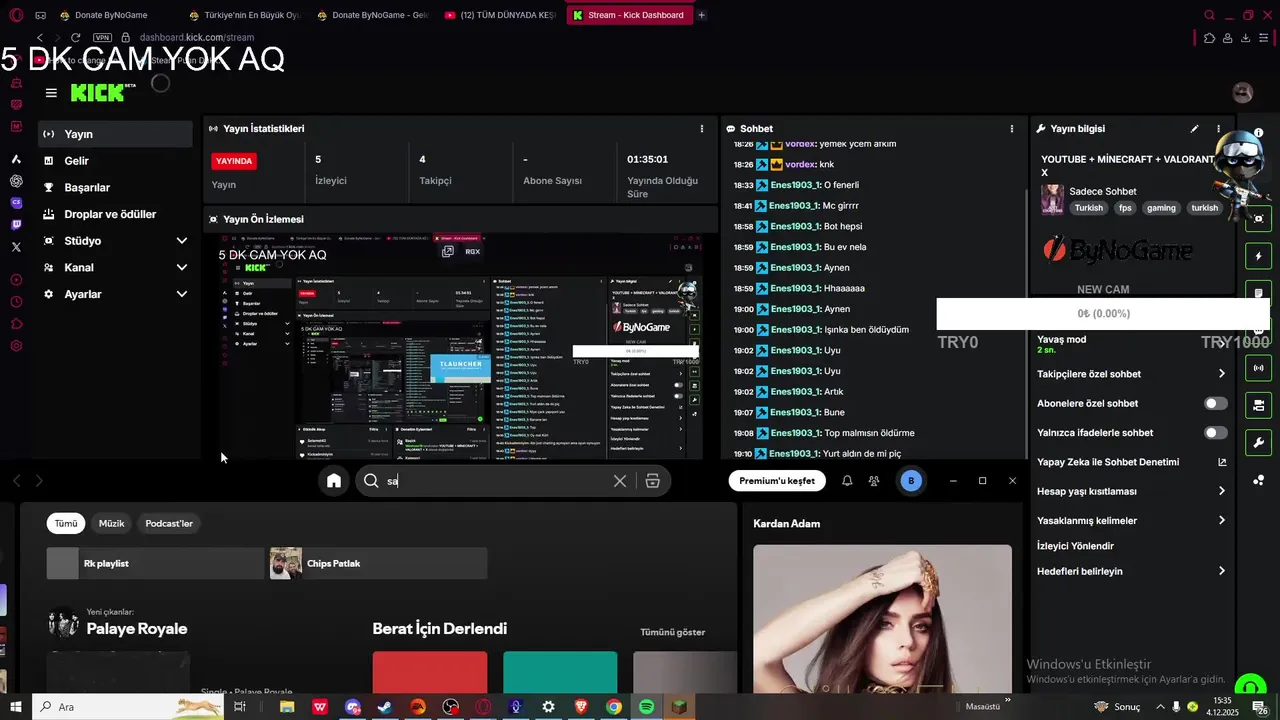Click the green broadcast signal icon
Image resolution: width=1280 pixels, height=720 pixels.
coord(1258,368)
